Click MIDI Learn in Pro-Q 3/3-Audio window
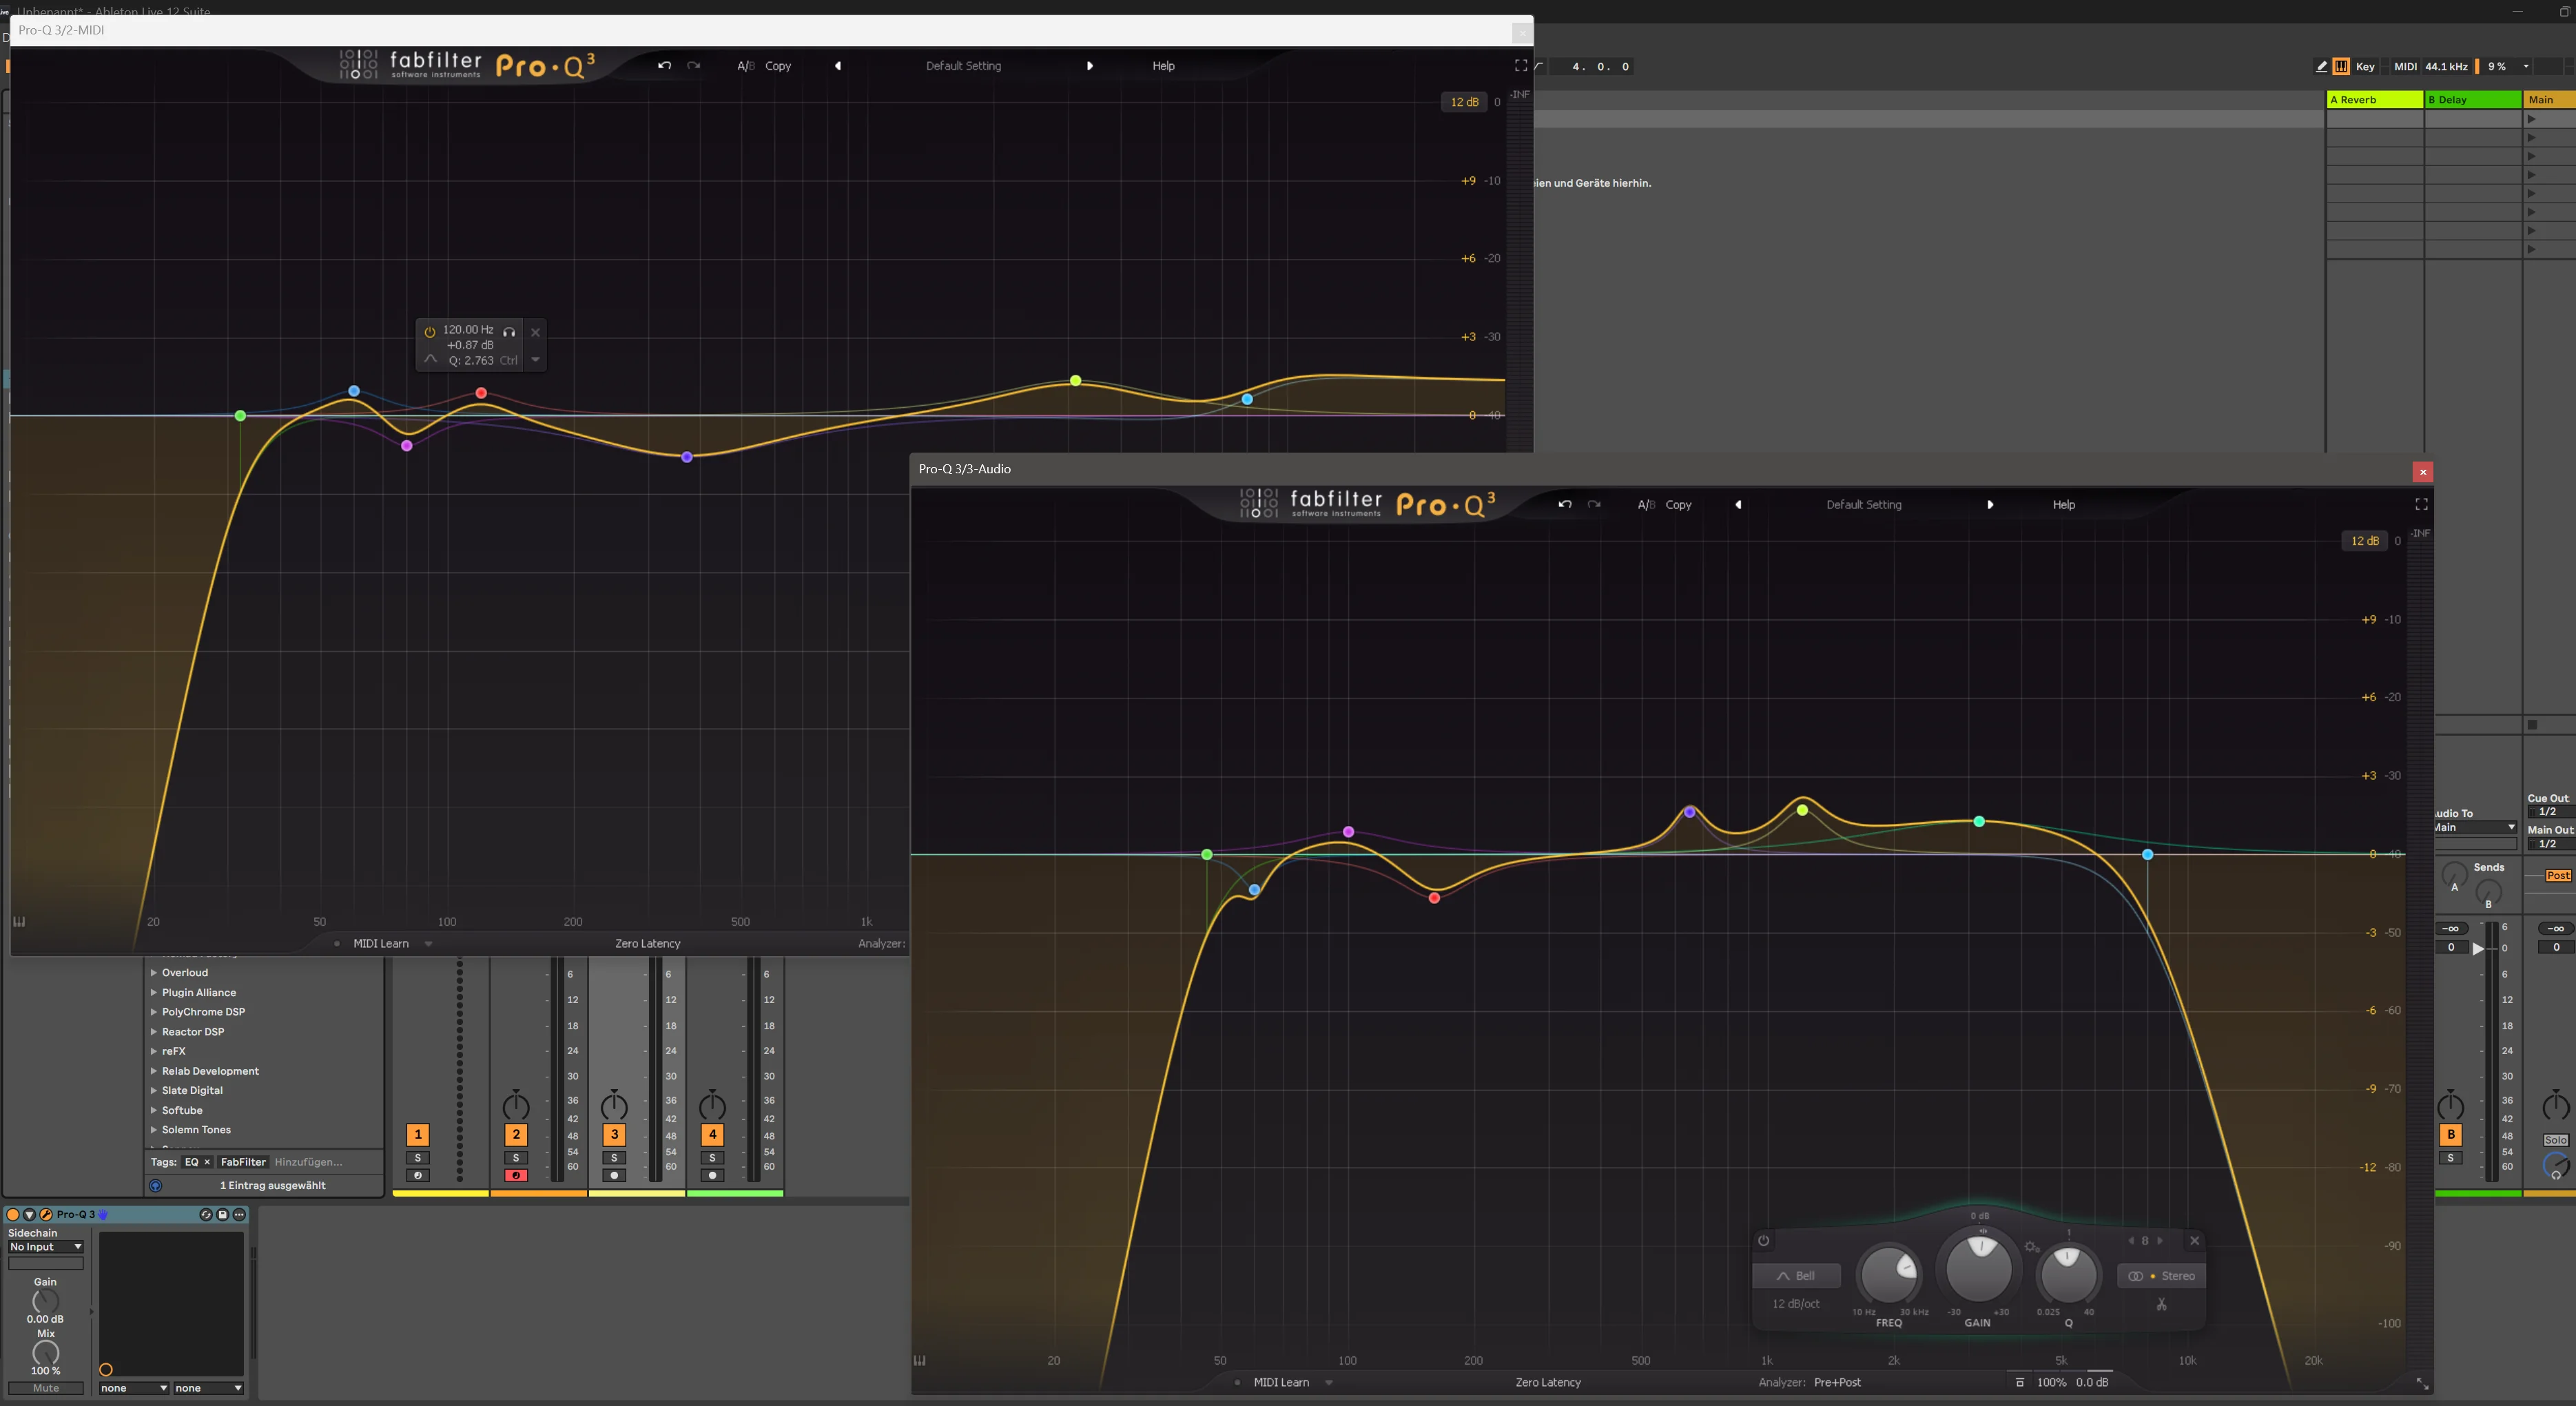The width and height of the screenshot is (2576, 1406). tap(1281, 1382)
